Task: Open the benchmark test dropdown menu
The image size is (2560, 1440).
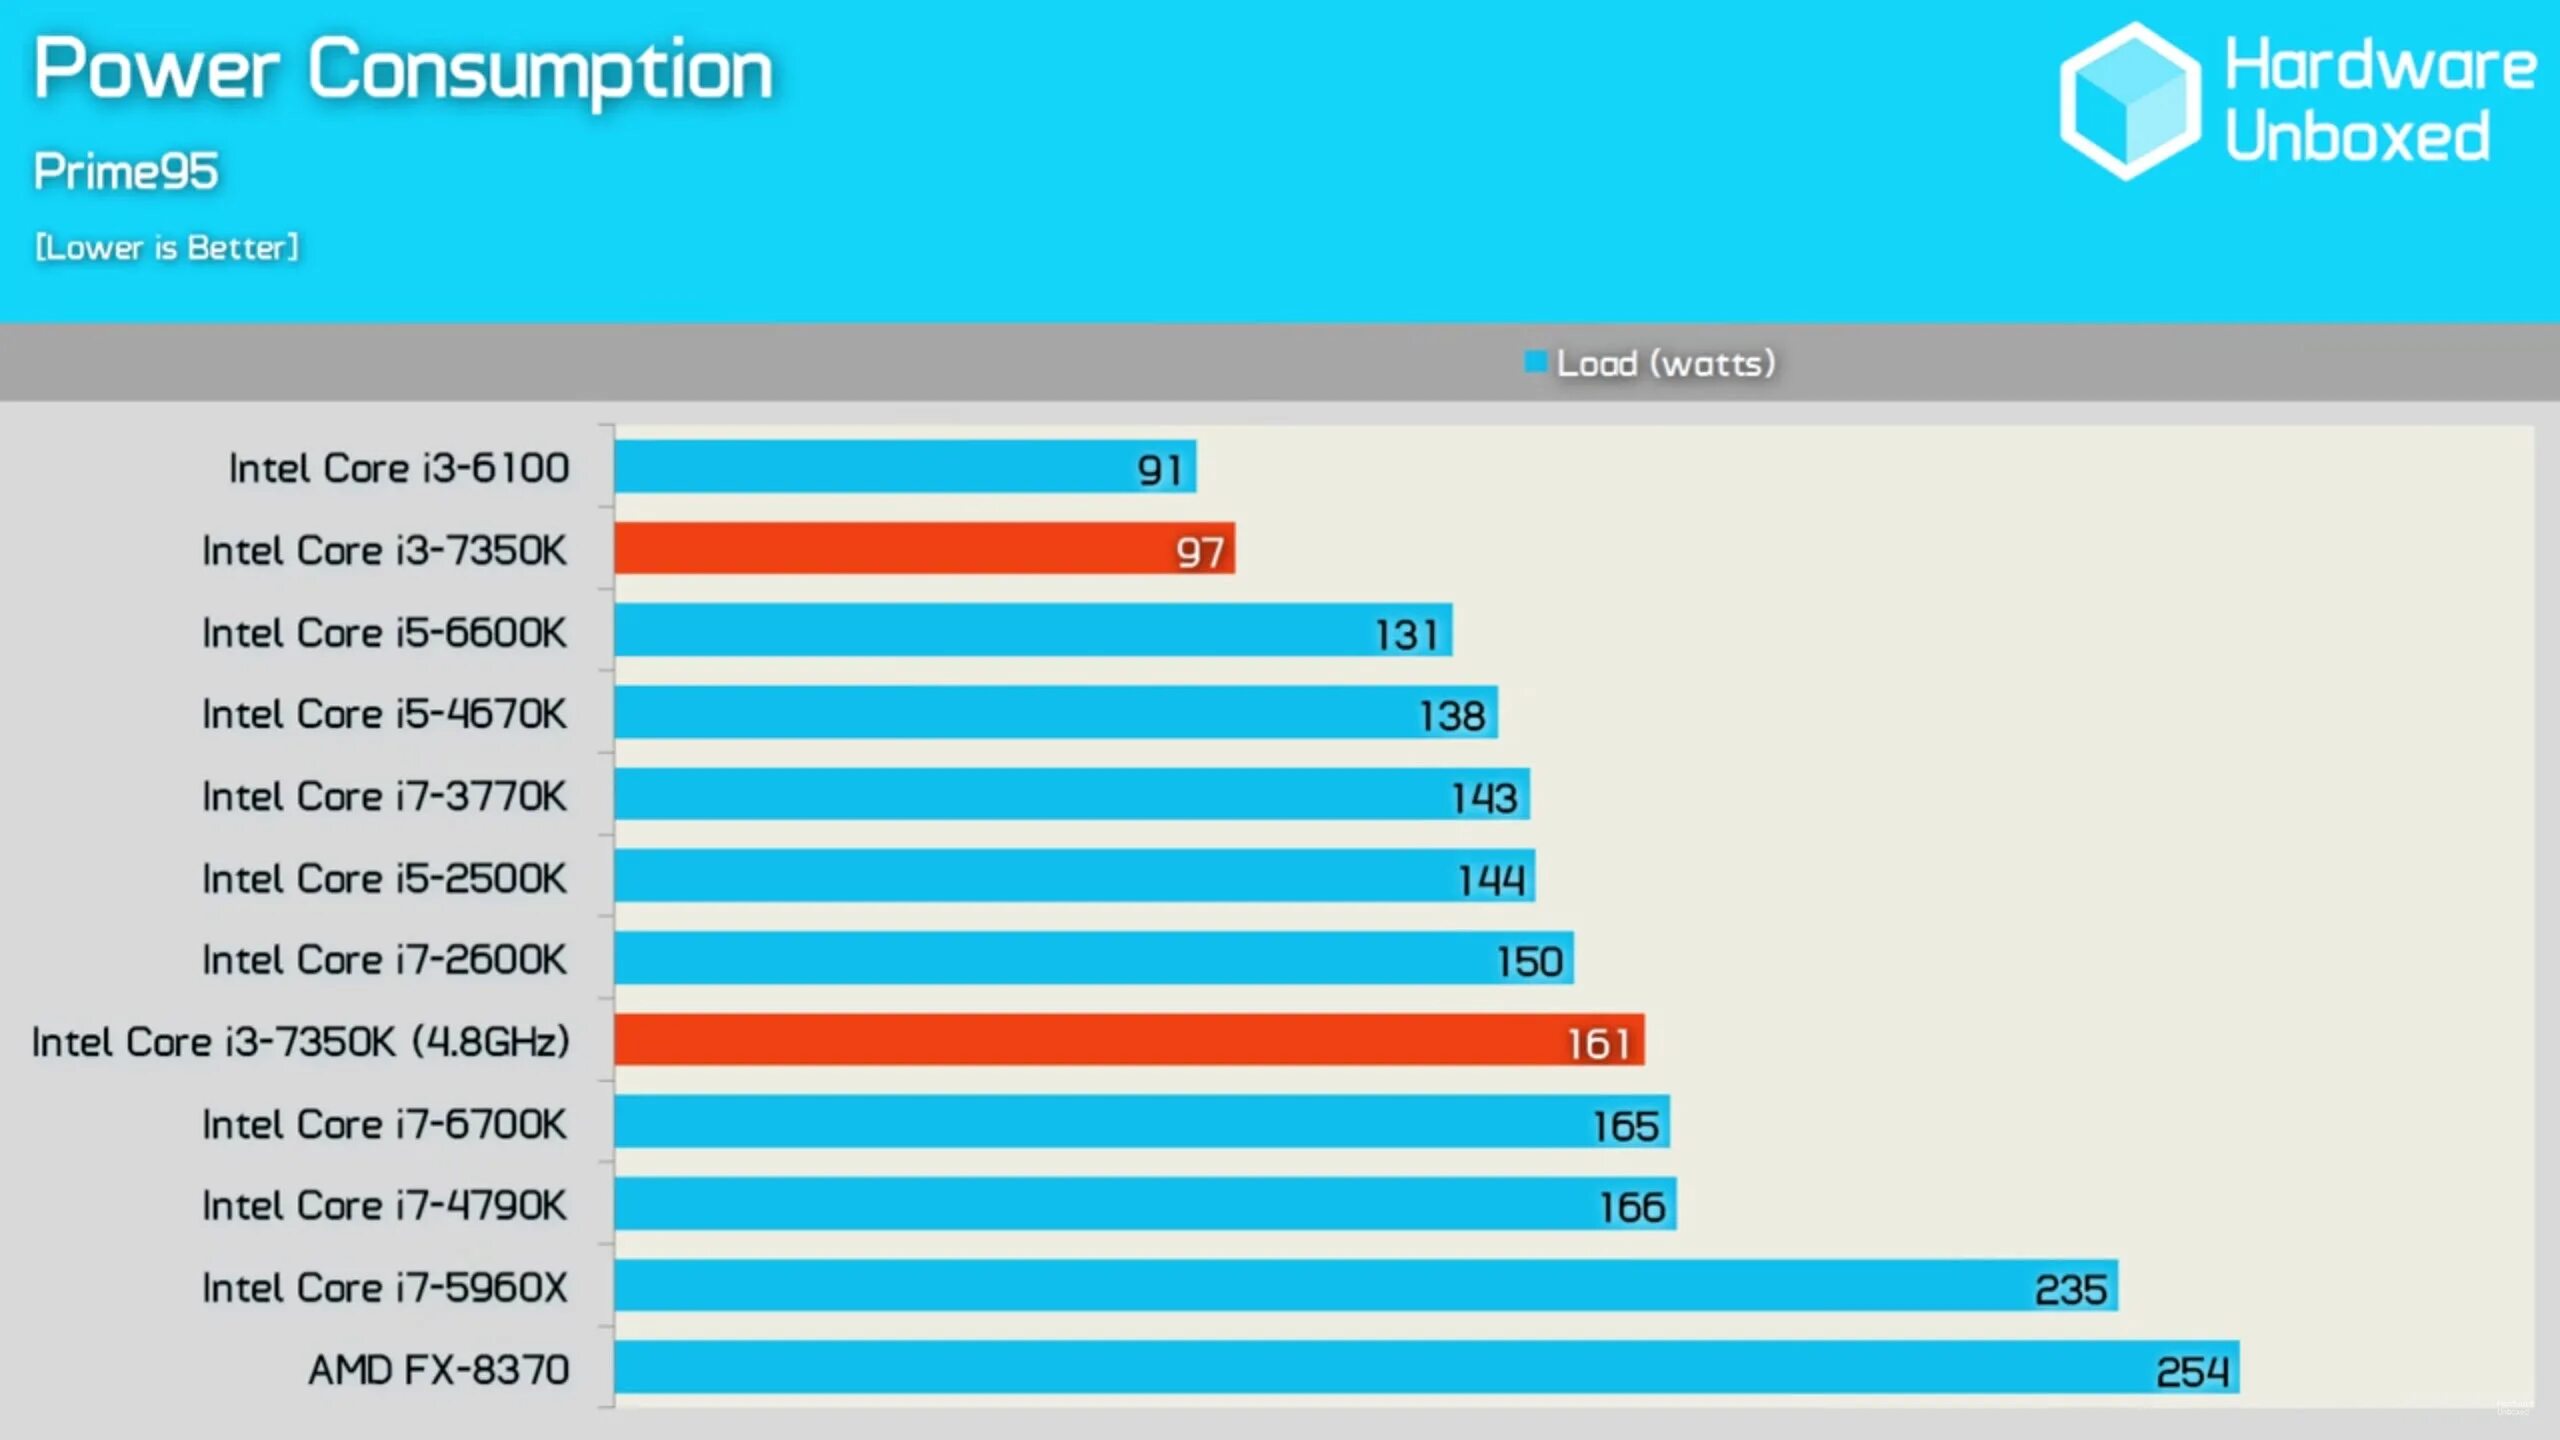Action: click(123, 171)
